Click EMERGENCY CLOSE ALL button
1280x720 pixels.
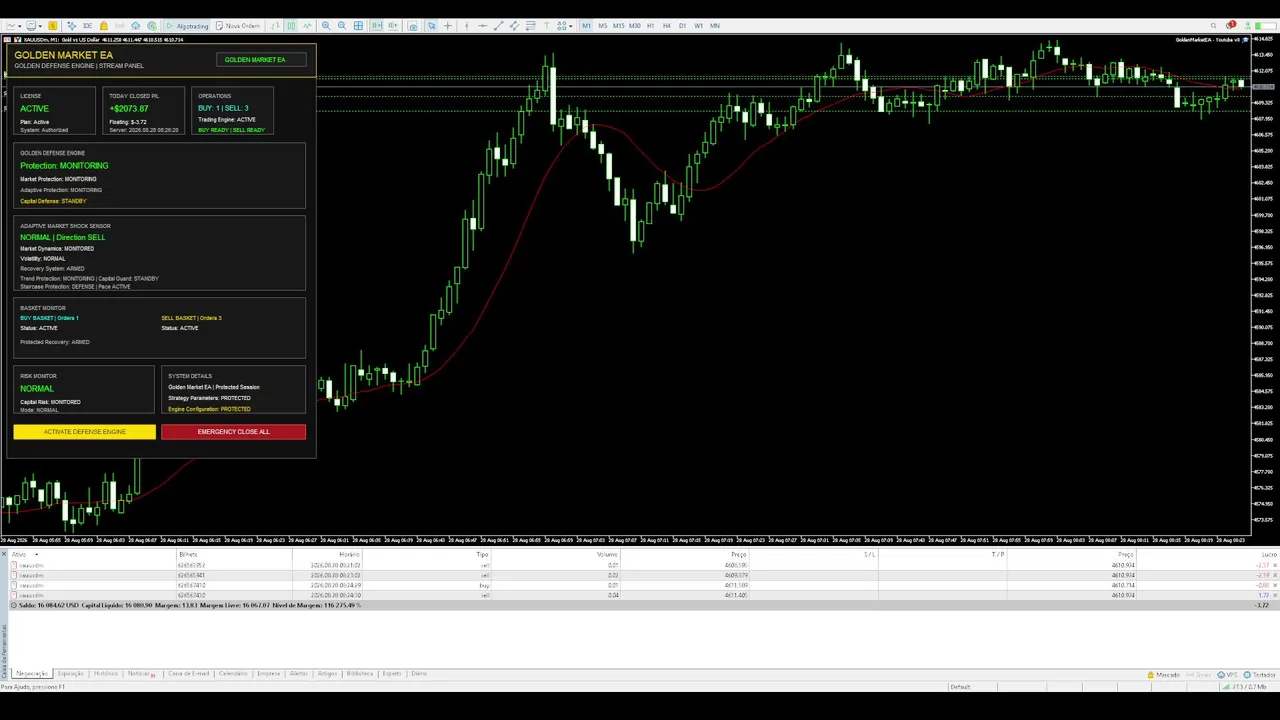pyautogui.click(x=233, y=432)
